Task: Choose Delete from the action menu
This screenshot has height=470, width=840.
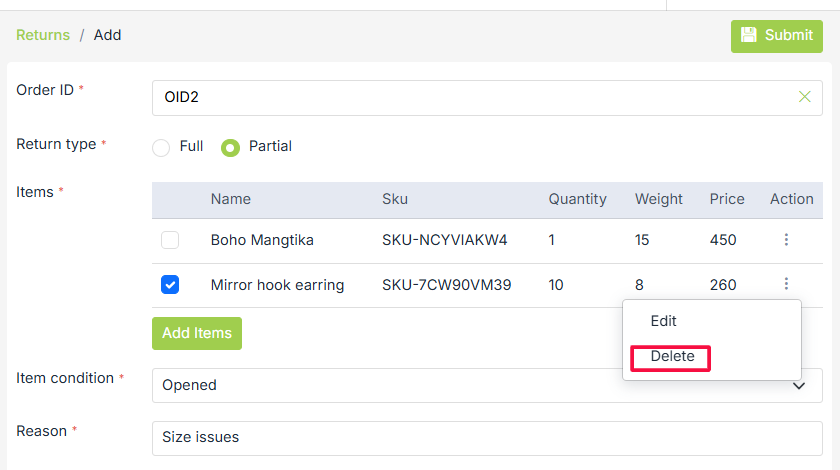Action: tap(671, 357)
